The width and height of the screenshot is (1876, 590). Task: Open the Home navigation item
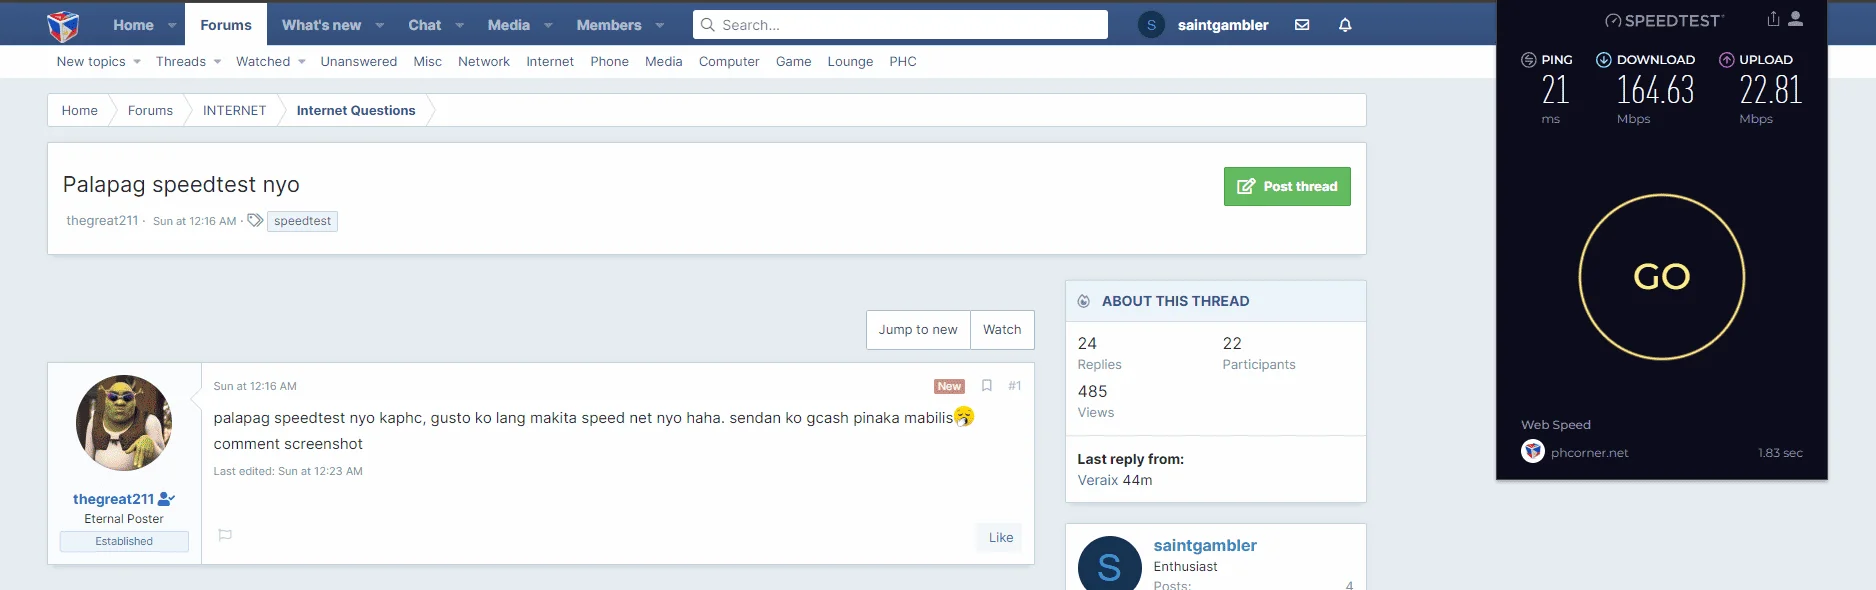[x=133, y=25]
